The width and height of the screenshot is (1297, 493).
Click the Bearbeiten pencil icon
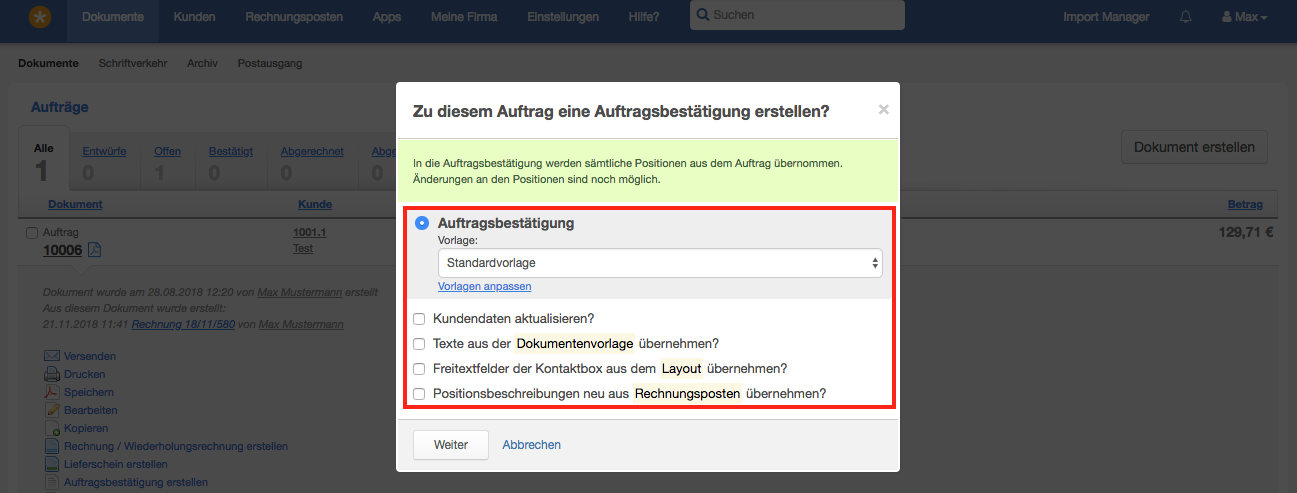pos(52,410)
